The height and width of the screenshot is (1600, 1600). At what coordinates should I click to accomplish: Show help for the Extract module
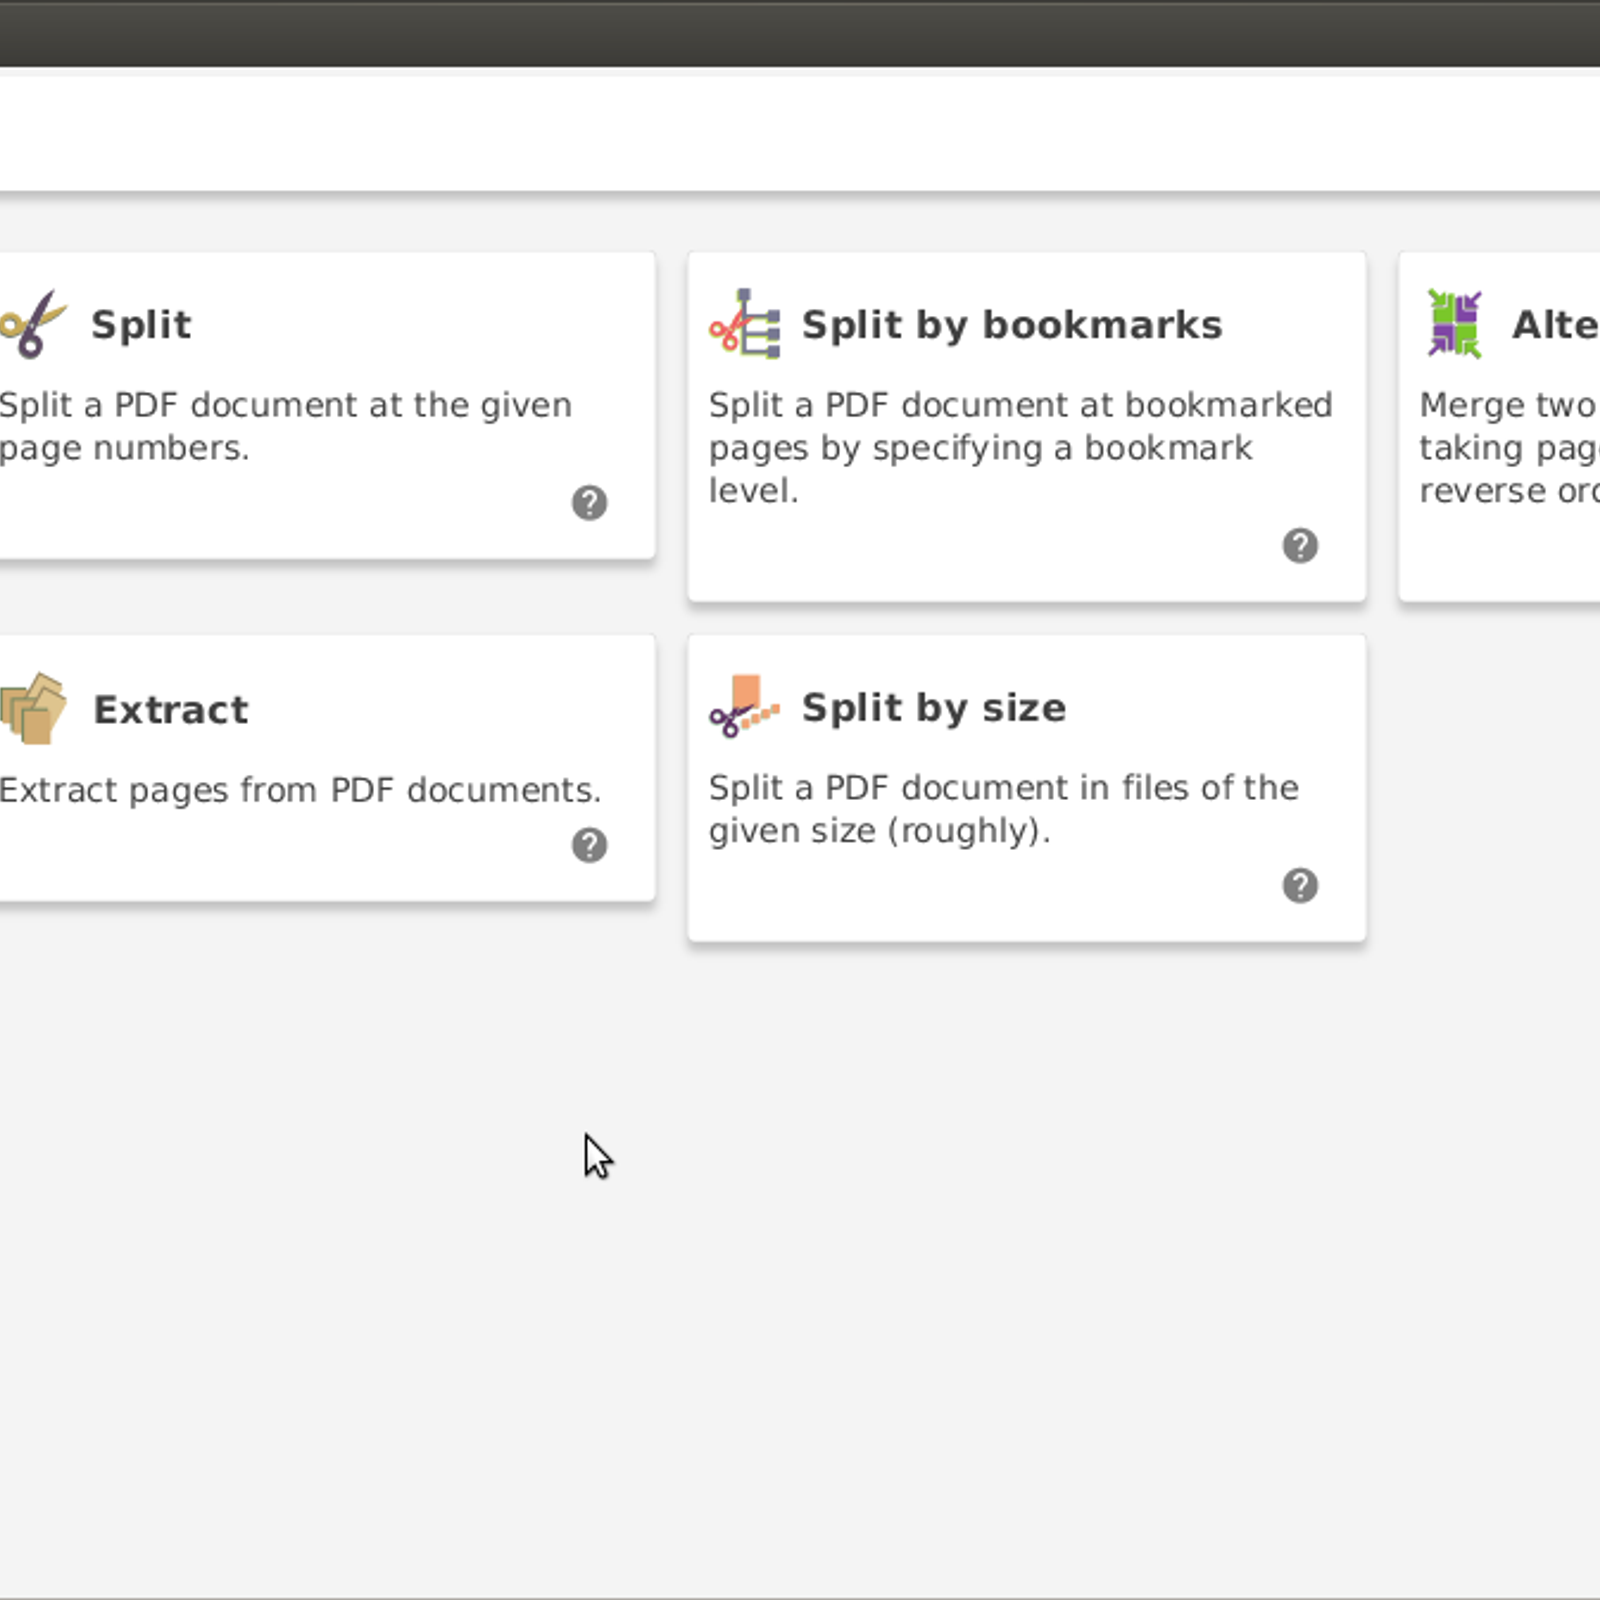tap(589, 846)
